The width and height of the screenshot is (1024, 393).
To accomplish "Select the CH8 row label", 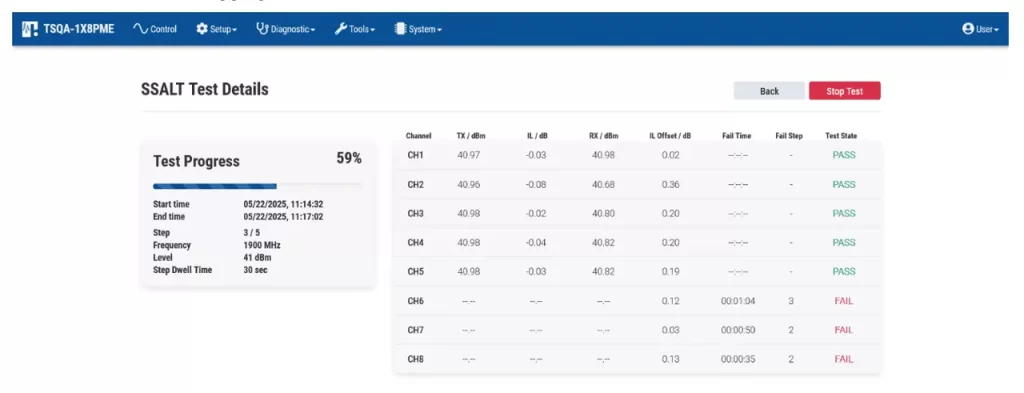I will 416,359.
